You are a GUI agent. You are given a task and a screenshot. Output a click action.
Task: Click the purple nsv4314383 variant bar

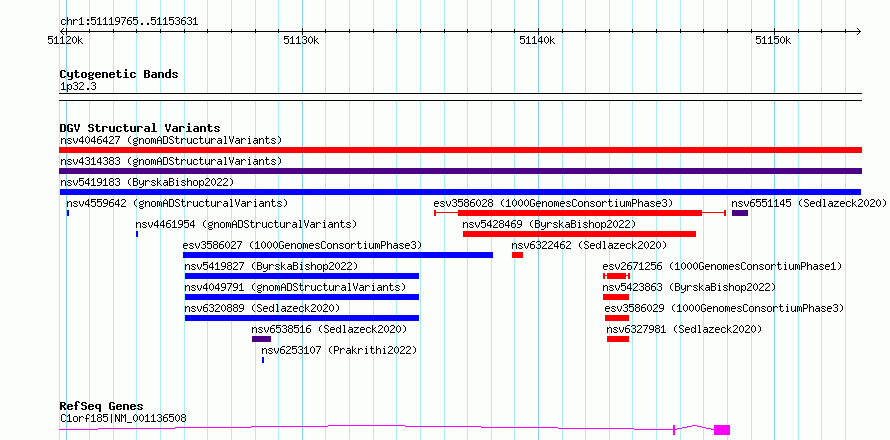[x=460, y=171]
